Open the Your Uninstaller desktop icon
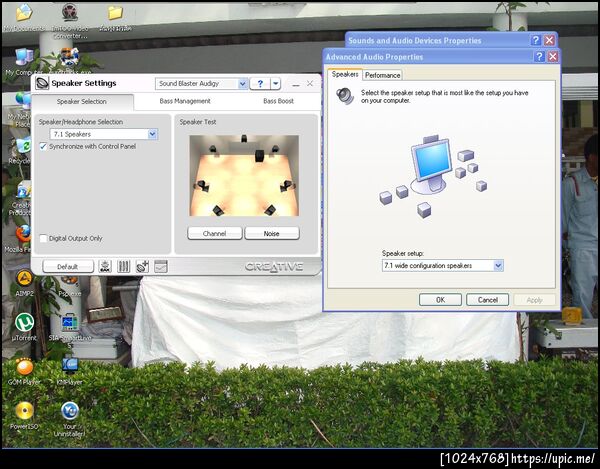The width and height of the screenshot is (600, 469). click(70, 419)
